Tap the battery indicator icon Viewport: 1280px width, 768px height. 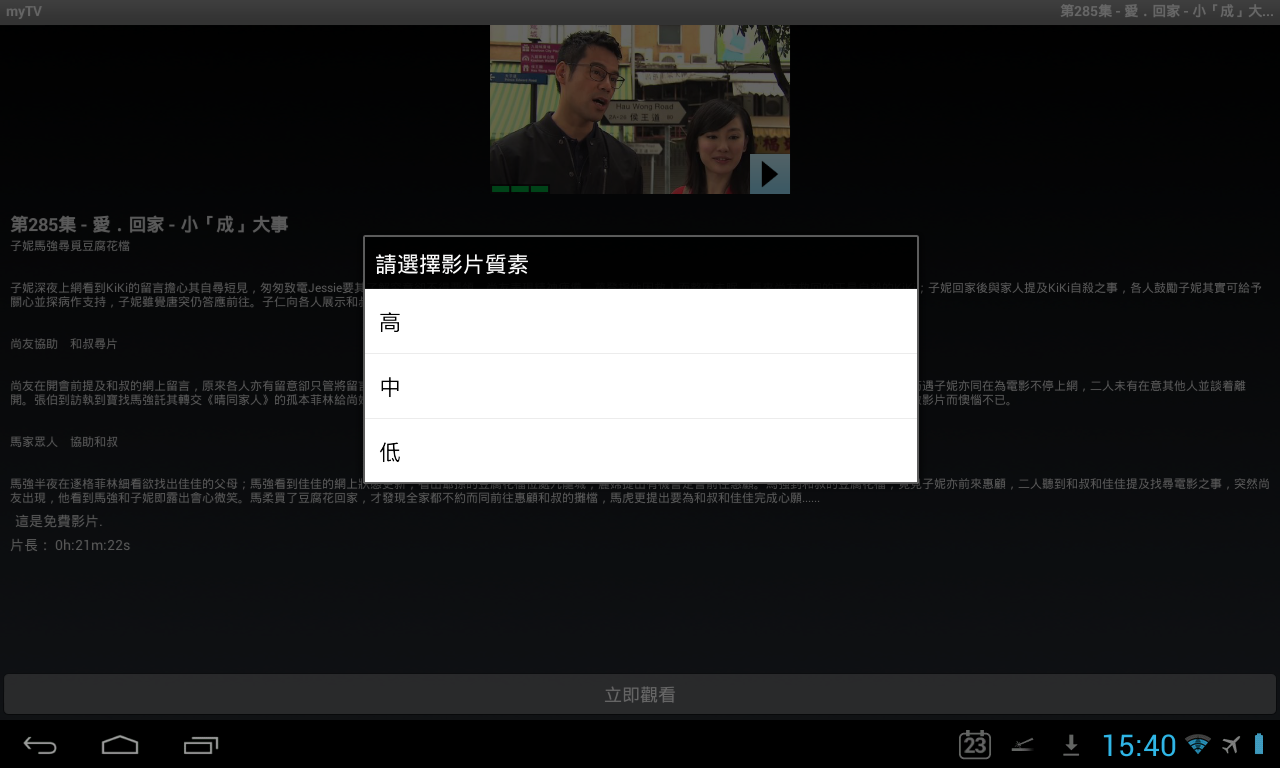click(x=1259, y=744)
